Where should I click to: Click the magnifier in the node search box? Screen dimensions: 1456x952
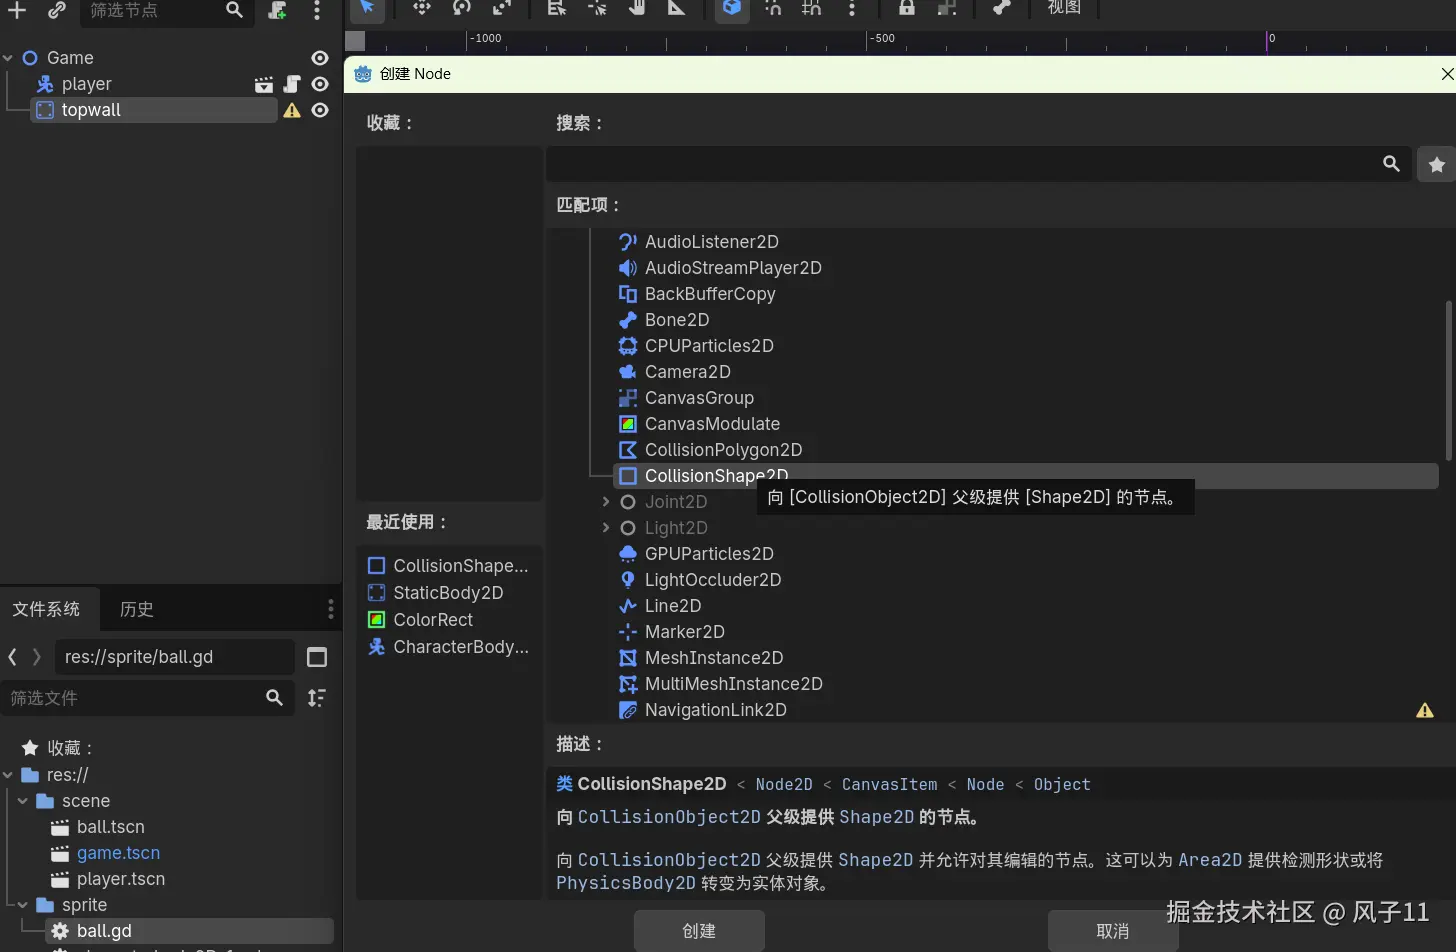(1391, 164)
